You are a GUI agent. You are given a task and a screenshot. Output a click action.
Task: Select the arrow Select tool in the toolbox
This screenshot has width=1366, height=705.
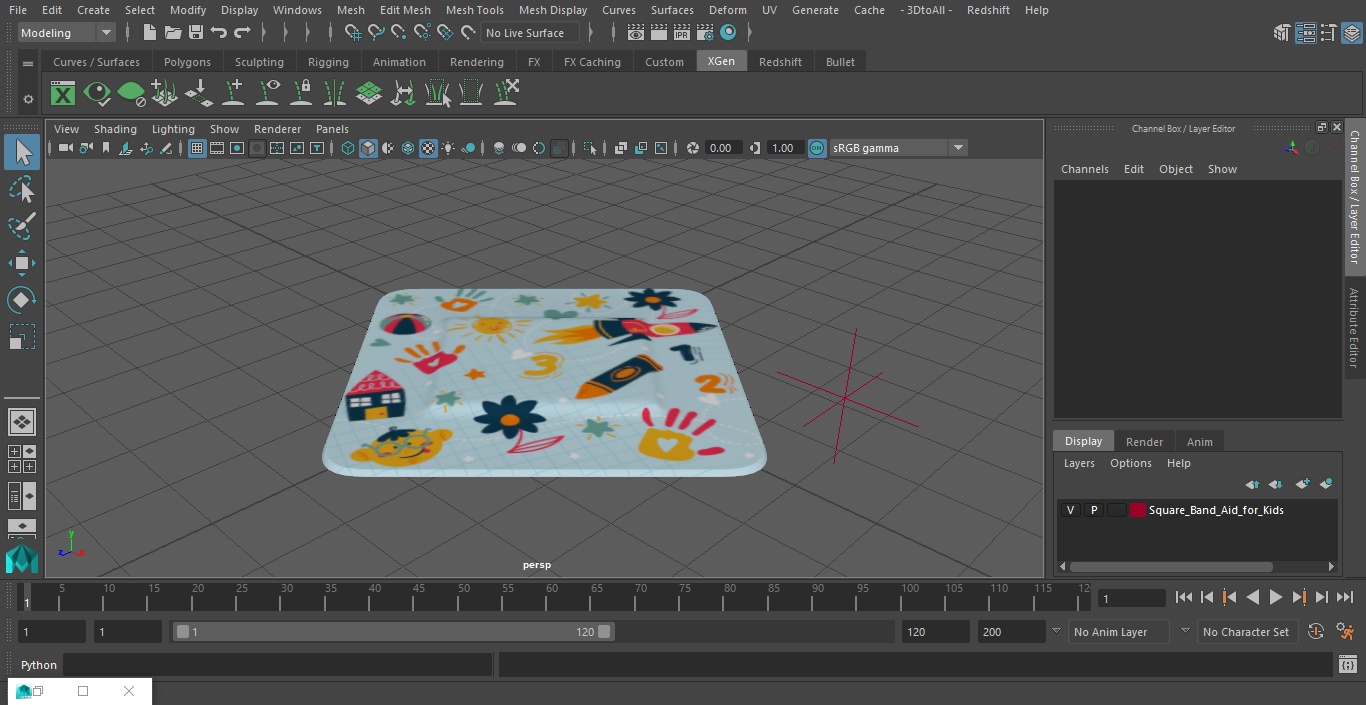(x=22, y=152)
